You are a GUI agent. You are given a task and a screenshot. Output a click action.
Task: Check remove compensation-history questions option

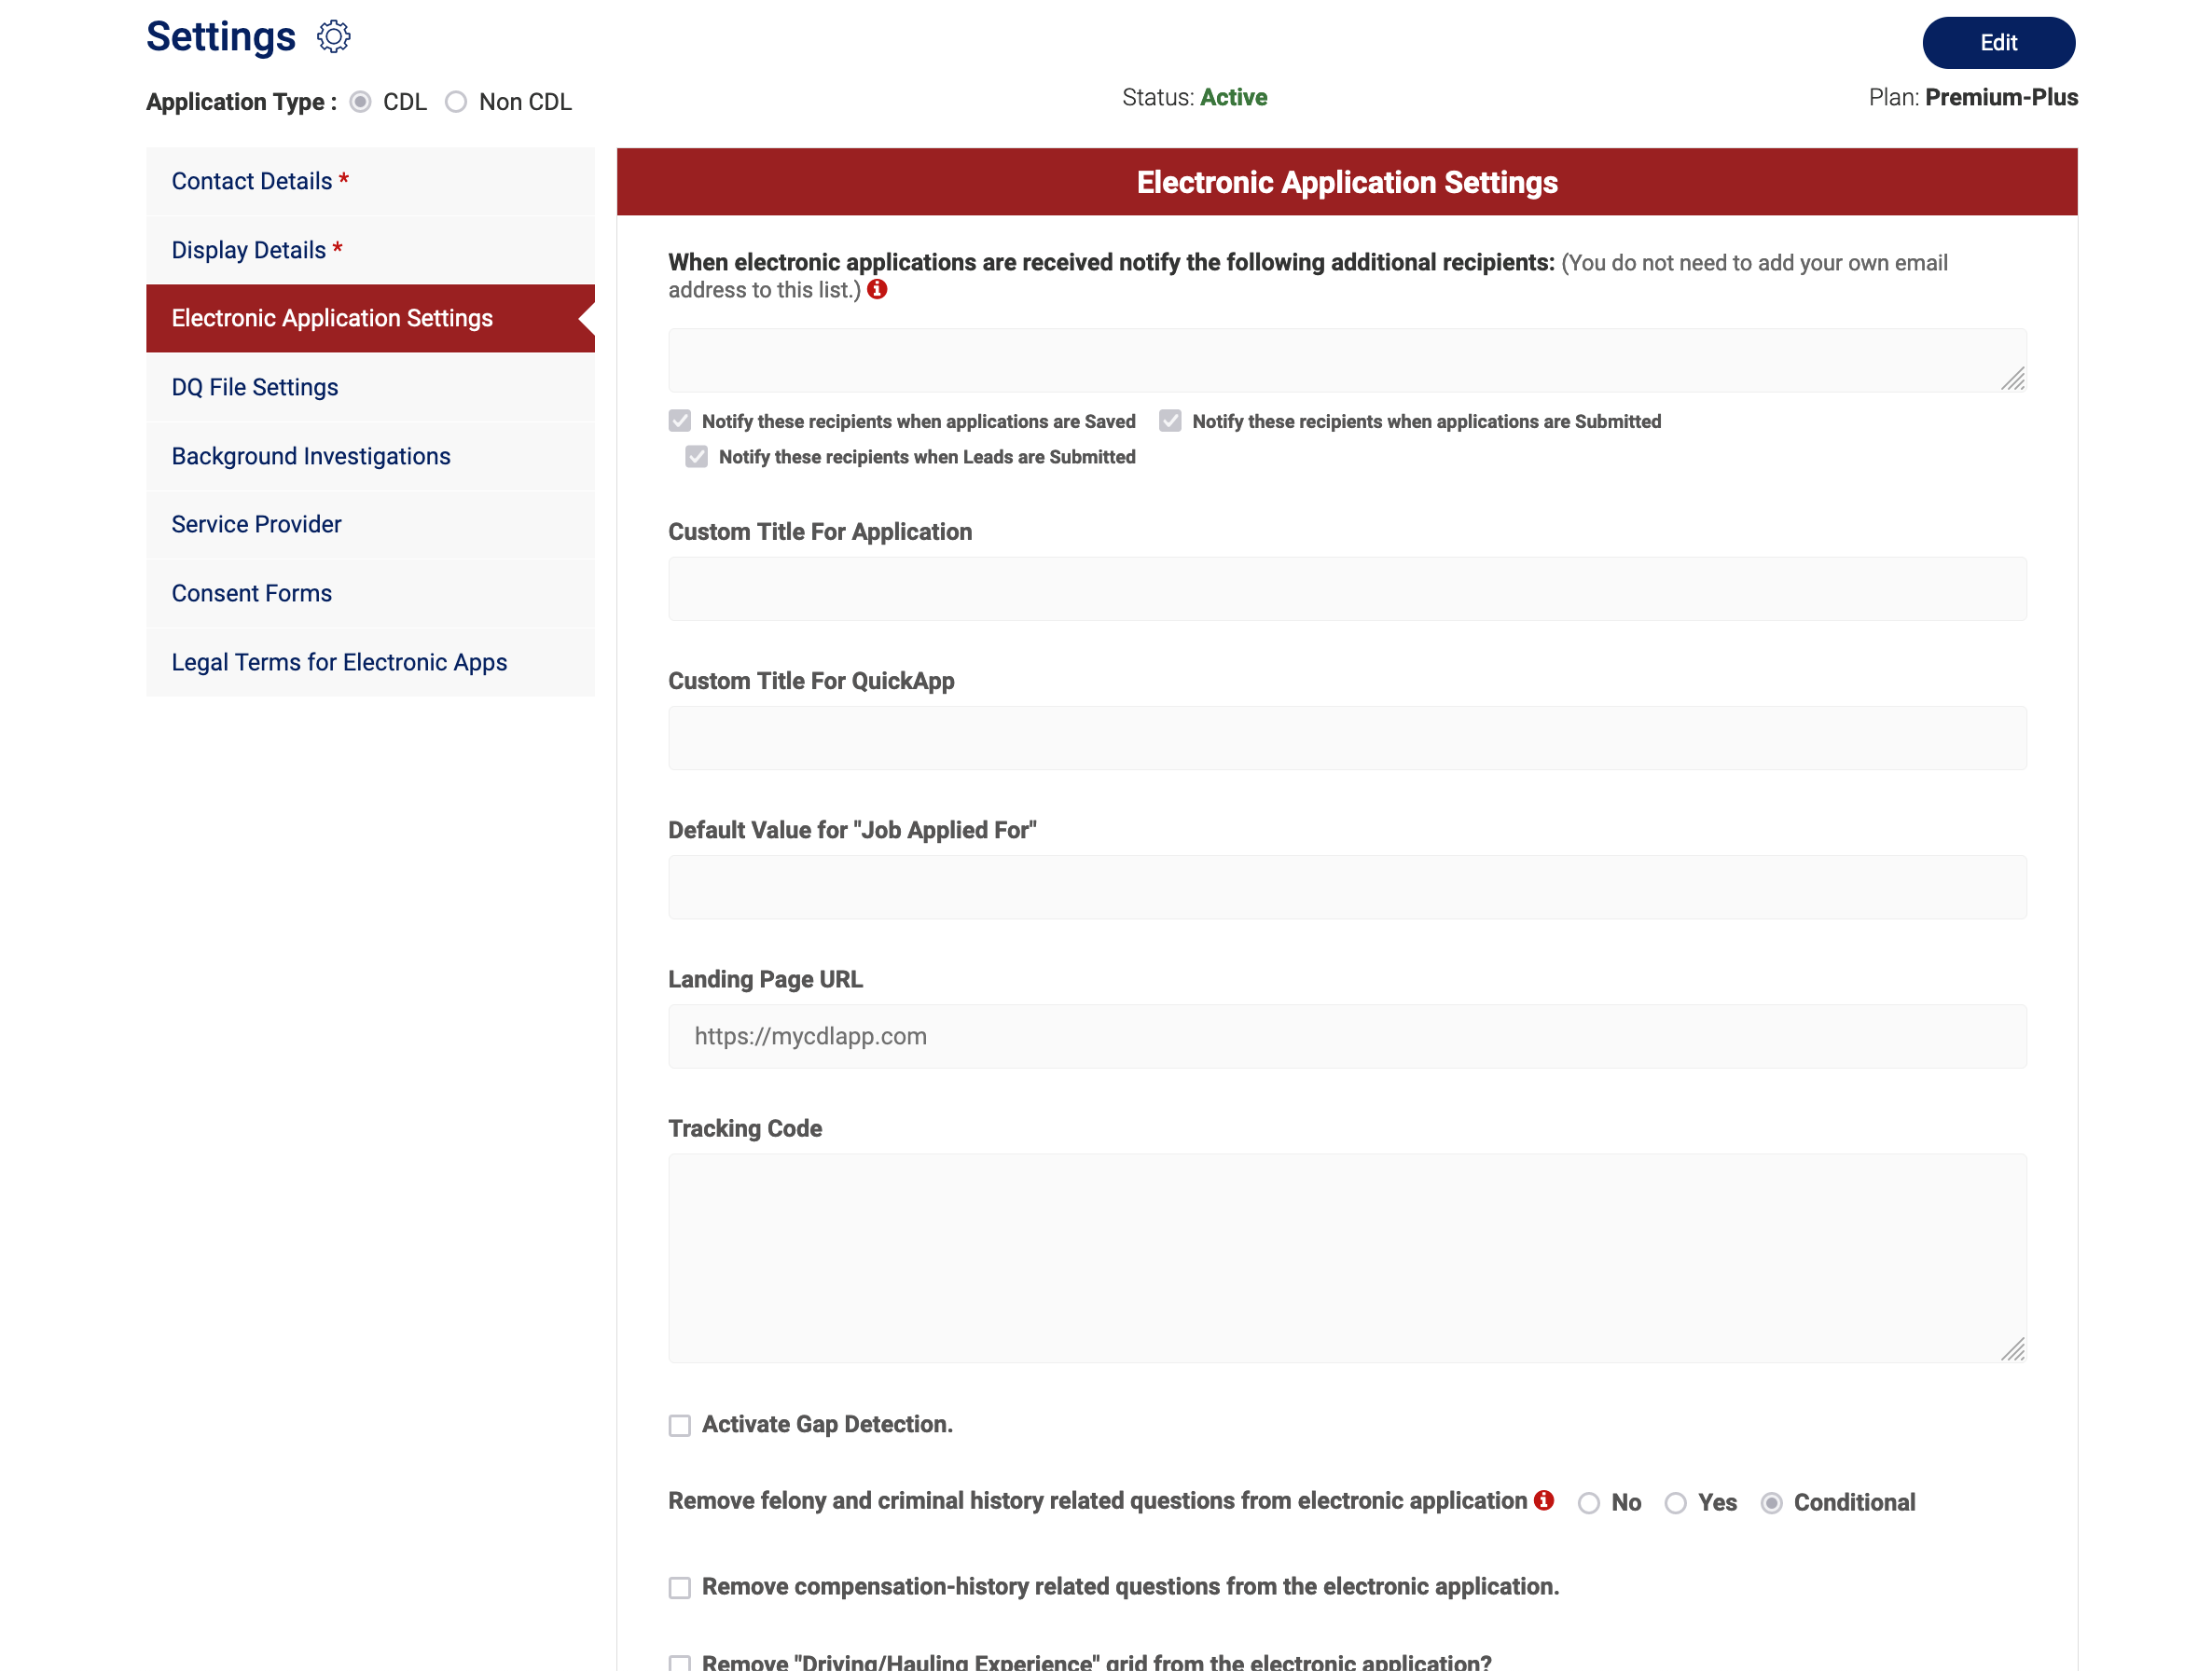[x=680, y=1587]
